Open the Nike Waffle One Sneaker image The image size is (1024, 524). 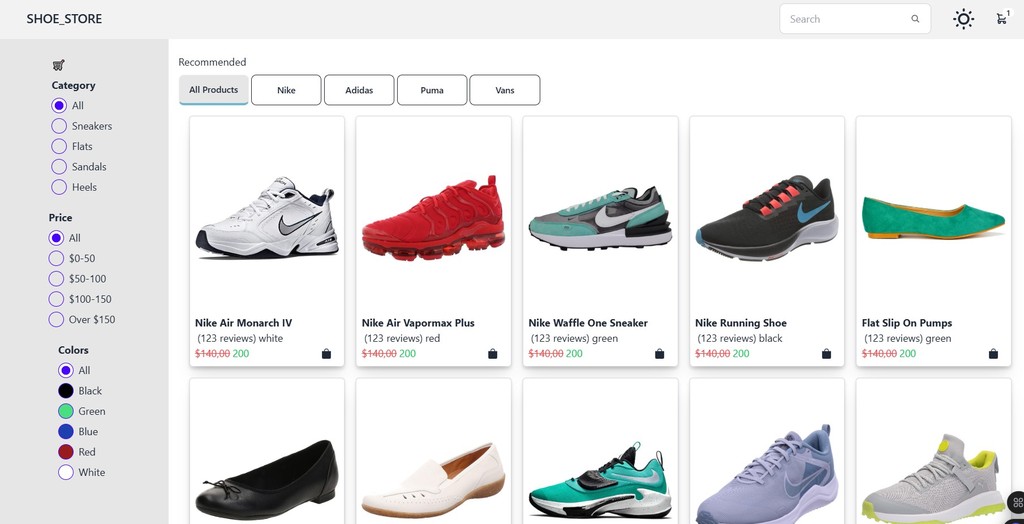[x=600, y=217]
